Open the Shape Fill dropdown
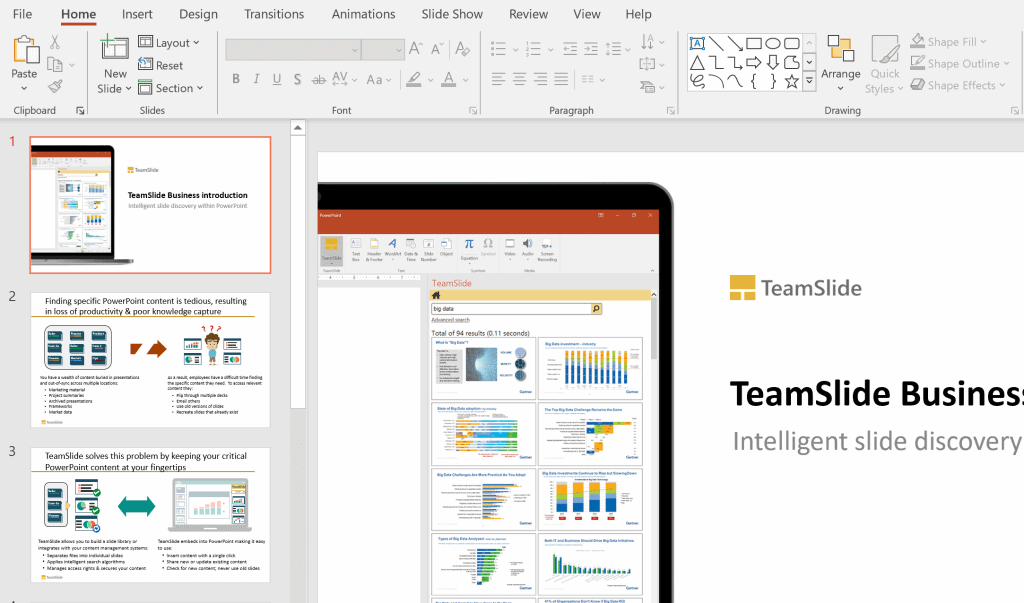The height and width of the screenshot is (603, 1024). click(x=950, y=41)
